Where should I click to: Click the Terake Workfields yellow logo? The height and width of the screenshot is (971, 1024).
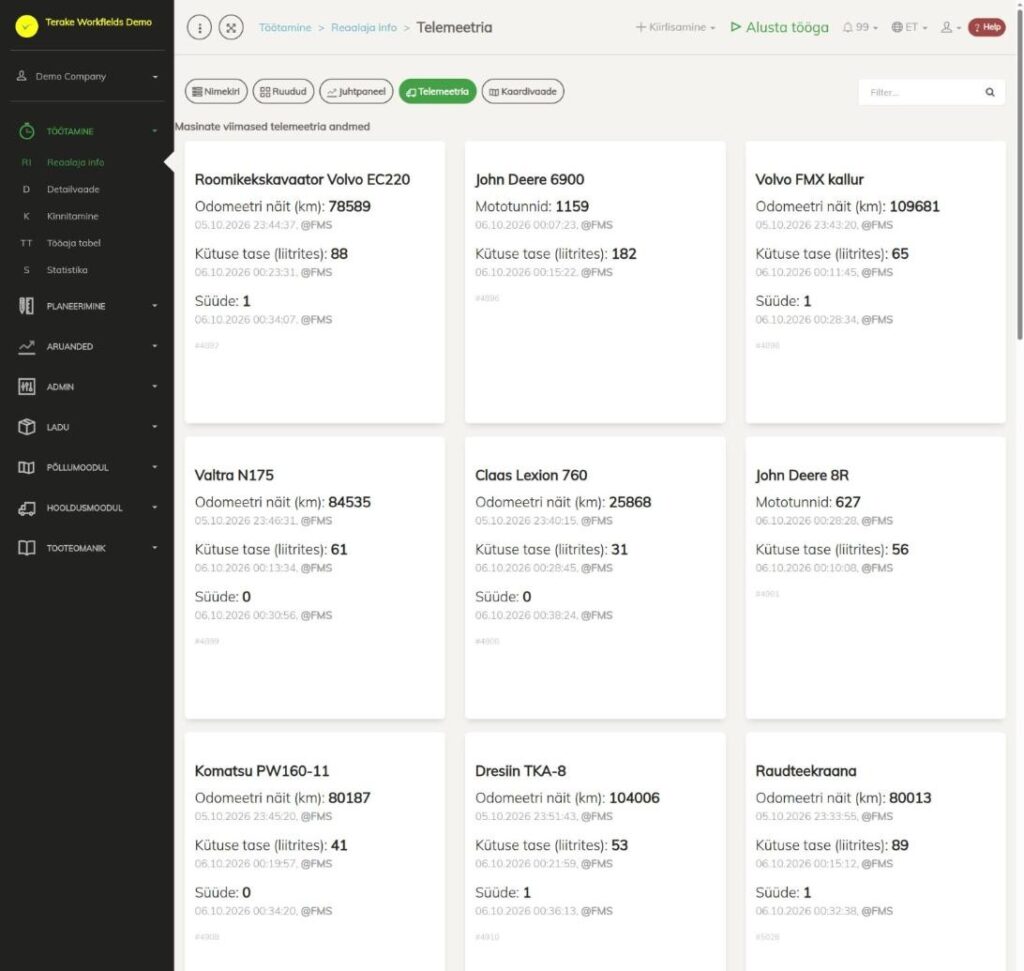click(27, 26)
